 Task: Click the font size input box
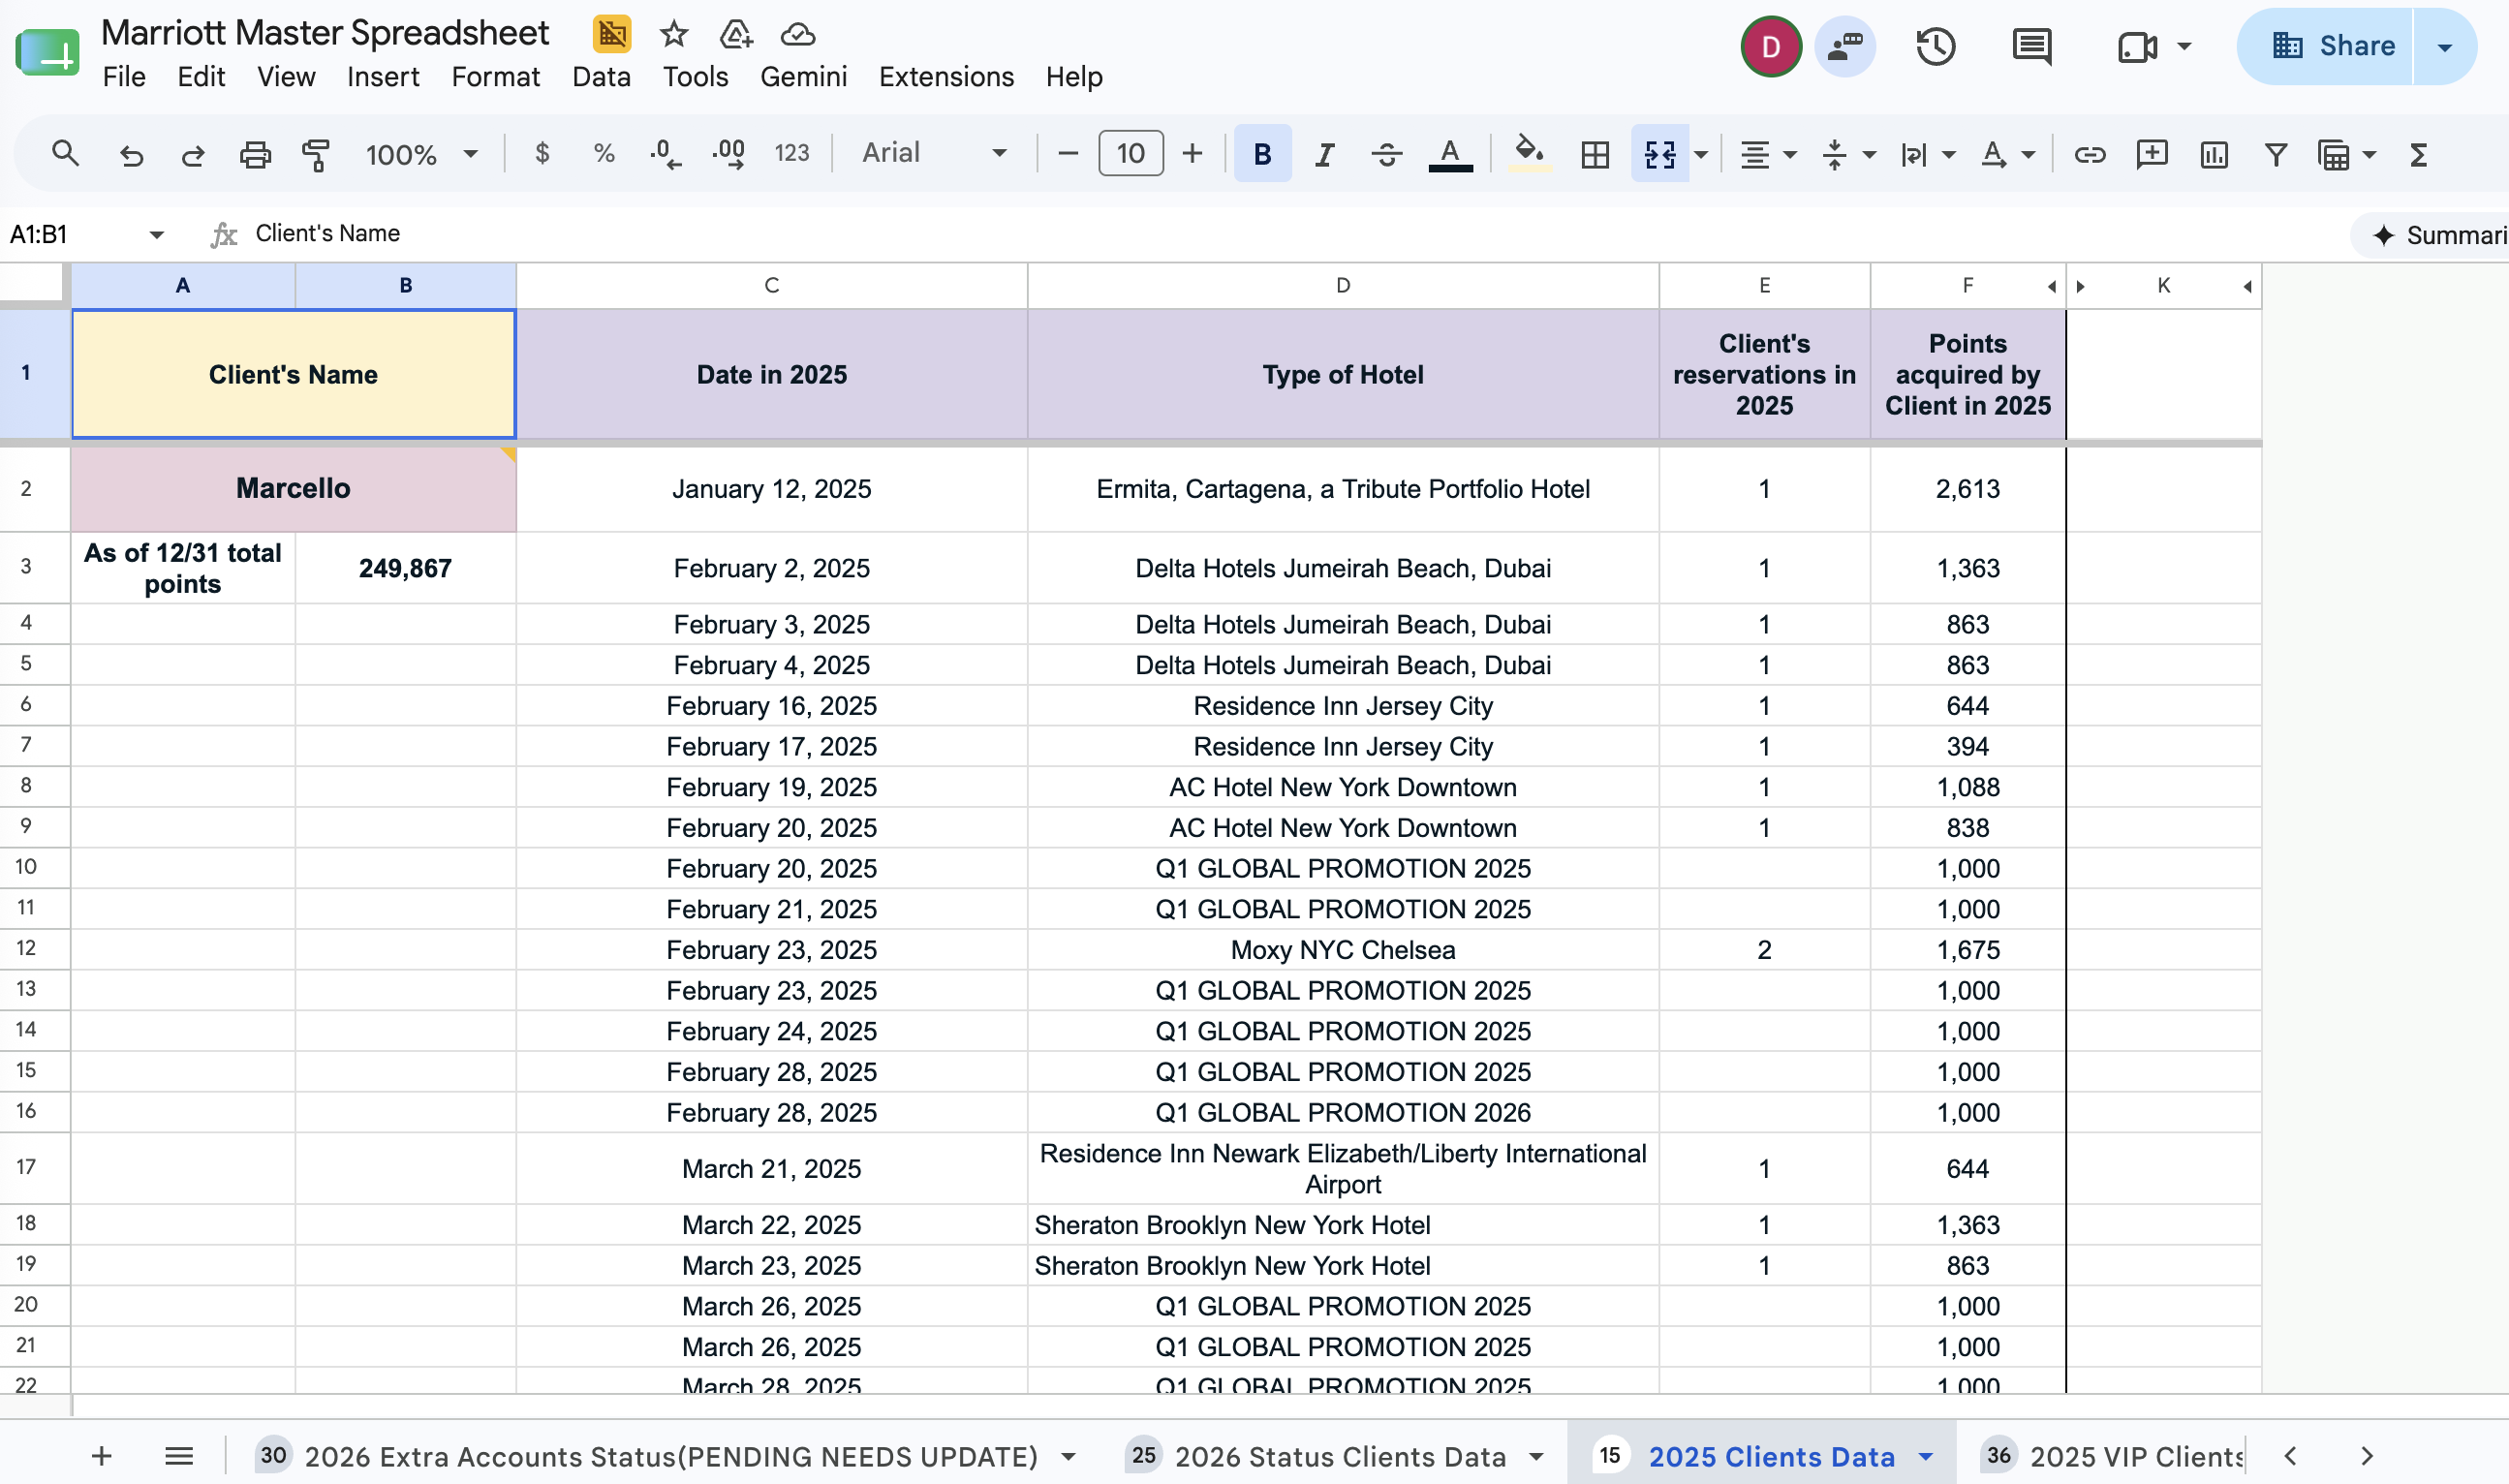coord(1130,153)
